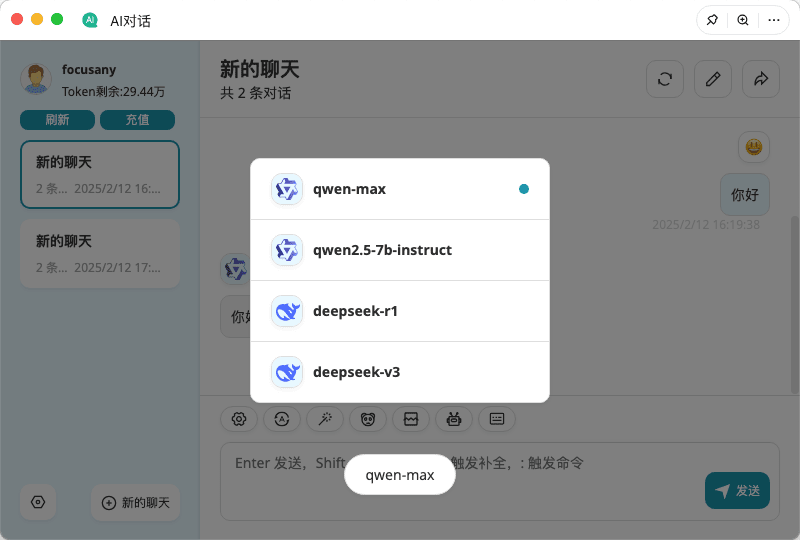Click the qwen-max model label pill
Screen dimensions: 800x540
click(400, 475)
